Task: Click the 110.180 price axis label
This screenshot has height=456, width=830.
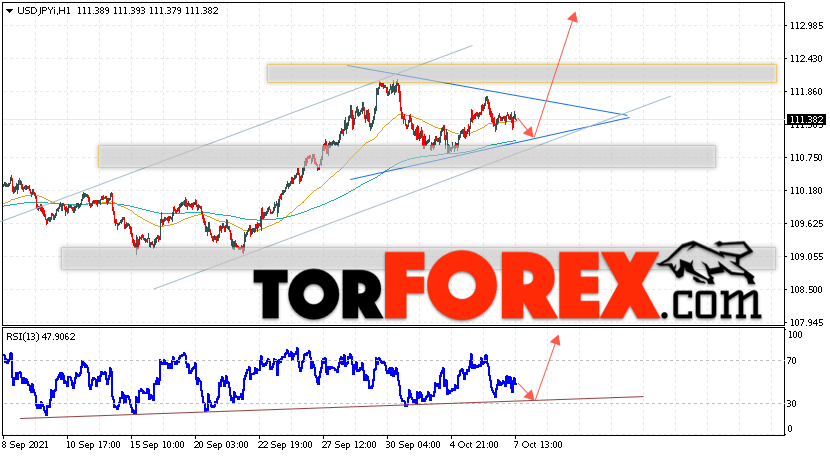Action: click(806, 191)
